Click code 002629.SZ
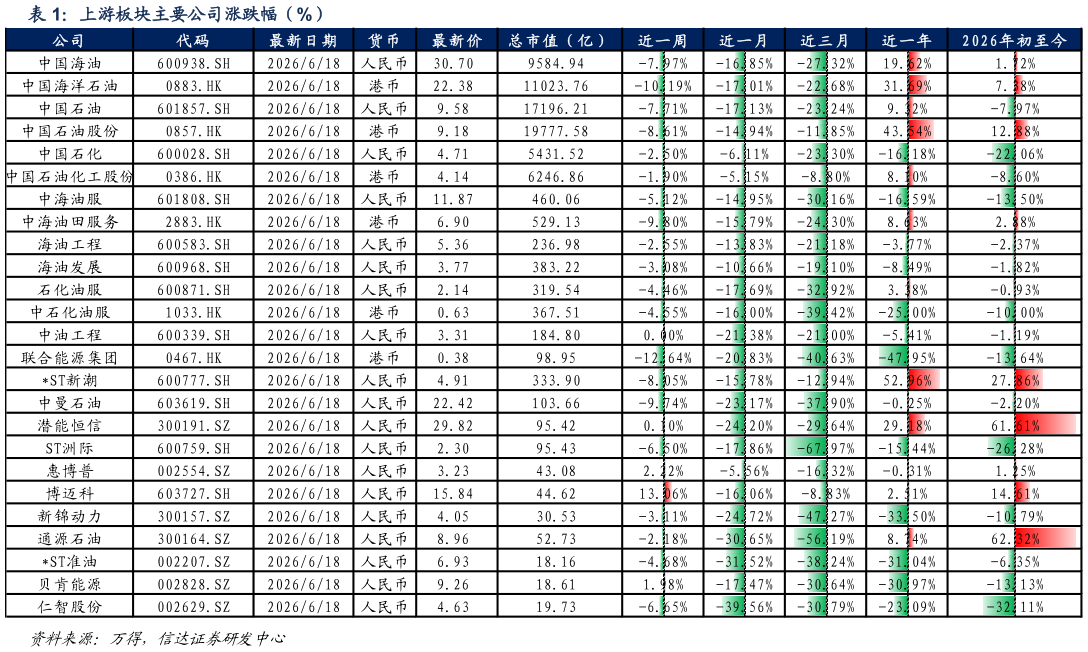The image size is (1088, 652). click(x=193, y=607)
